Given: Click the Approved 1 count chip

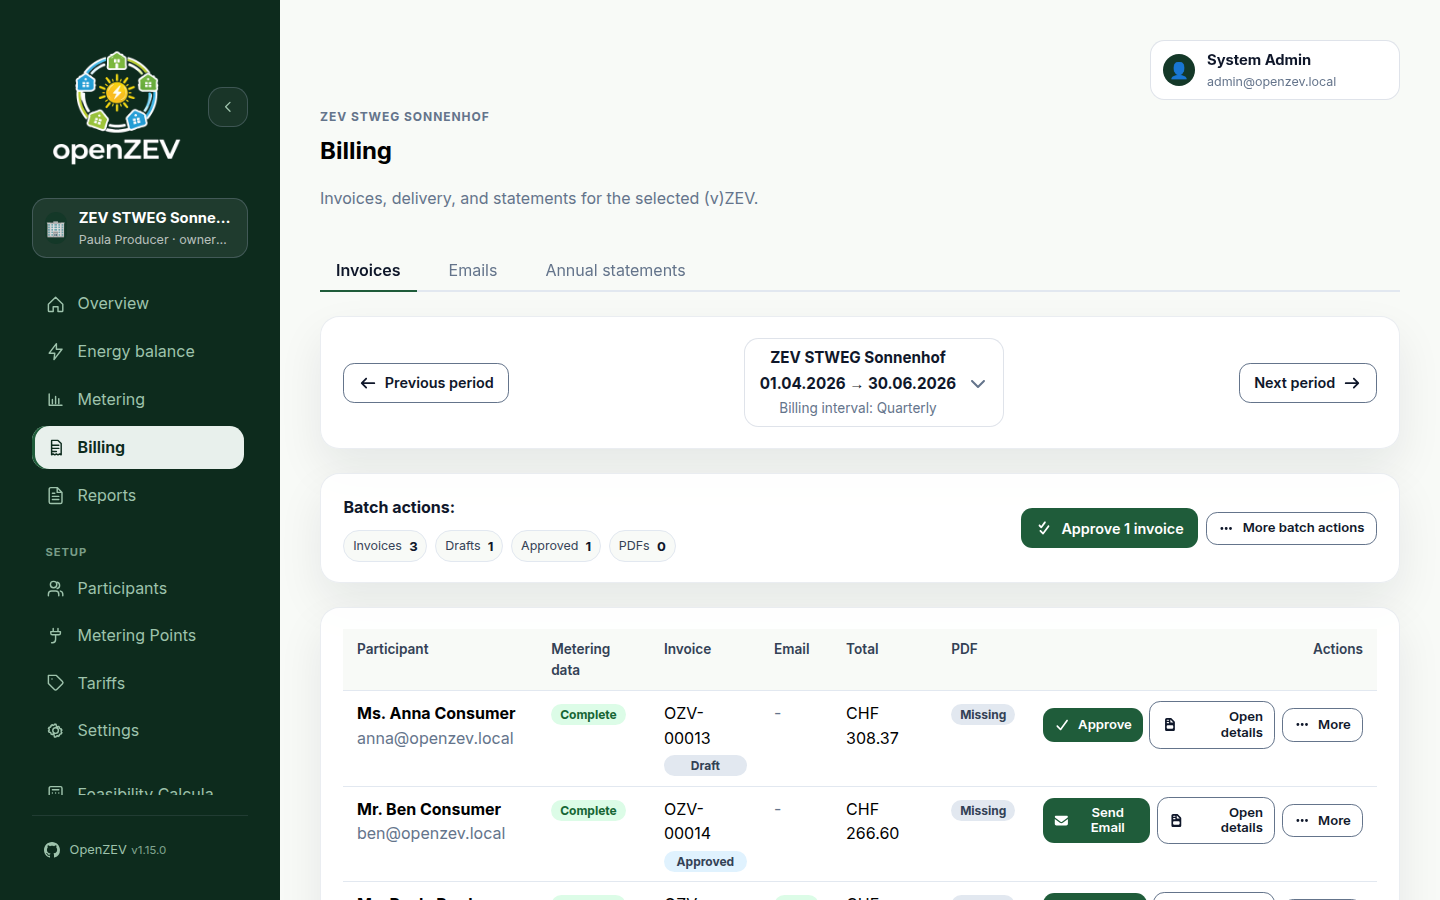Looking at the screenshot, I should tap(556, 546).
